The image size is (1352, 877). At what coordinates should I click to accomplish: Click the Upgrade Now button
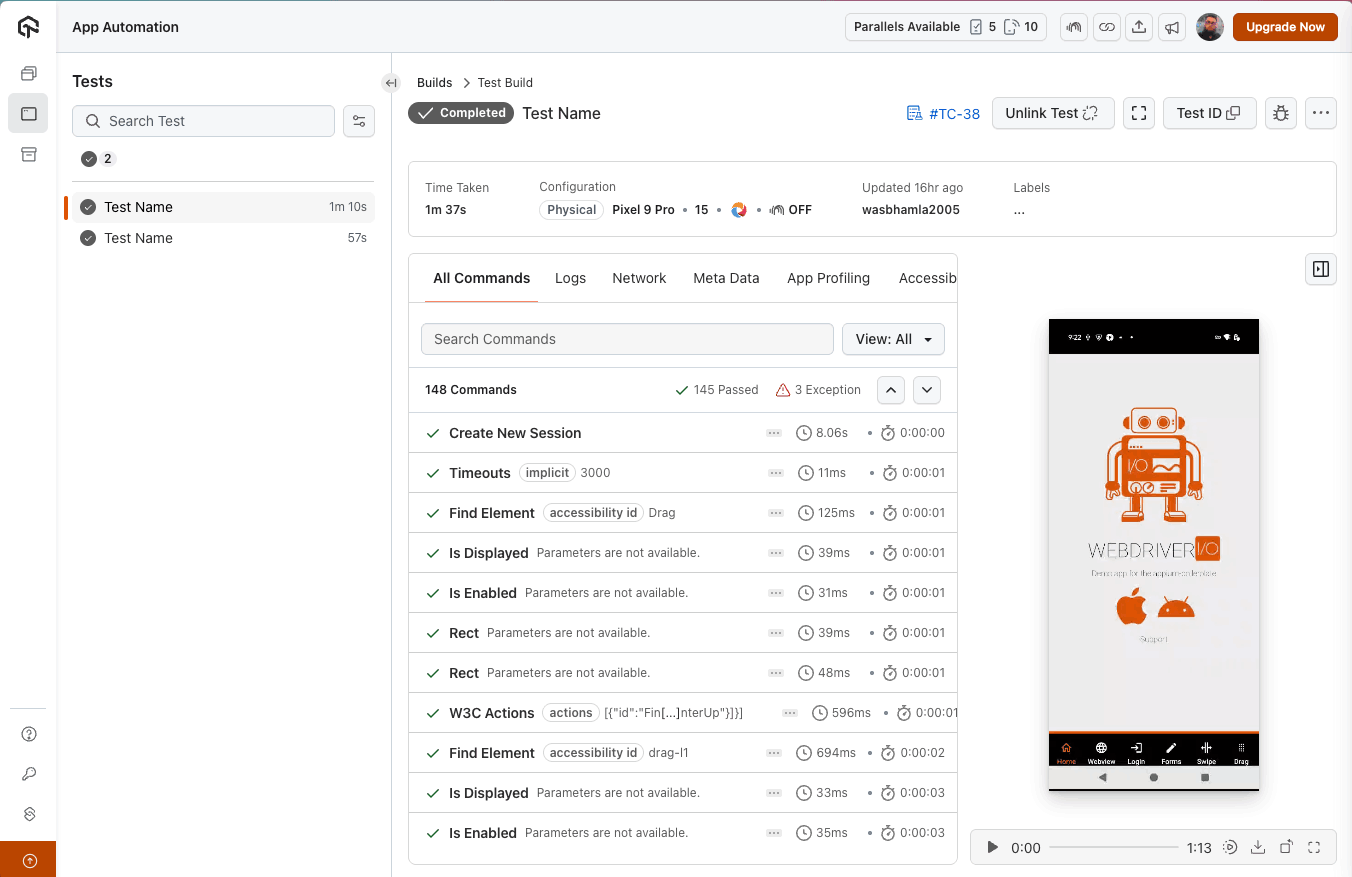click(1285, 27)
